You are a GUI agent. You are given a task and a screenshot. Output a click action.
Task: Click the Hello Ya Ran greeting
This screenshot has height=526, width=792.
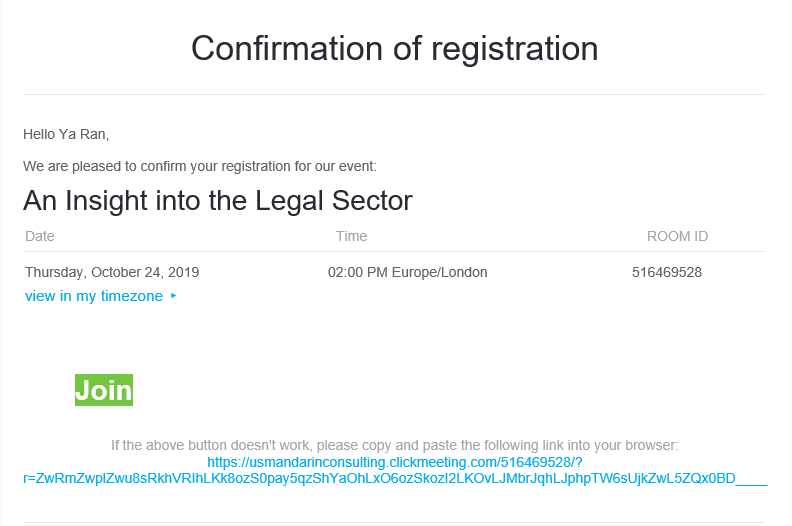66,134
